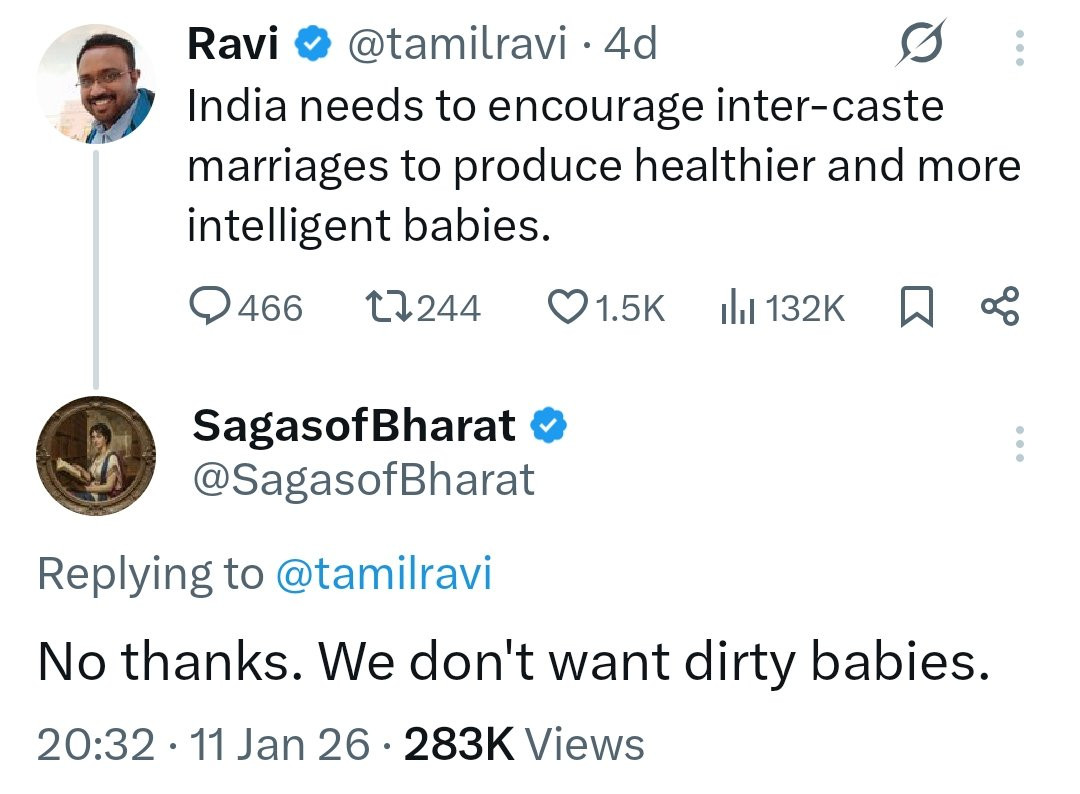The height and width of the screenshot is (794, 1080).
Task: Open Ravi's profile picture
Action: (95, 86)
